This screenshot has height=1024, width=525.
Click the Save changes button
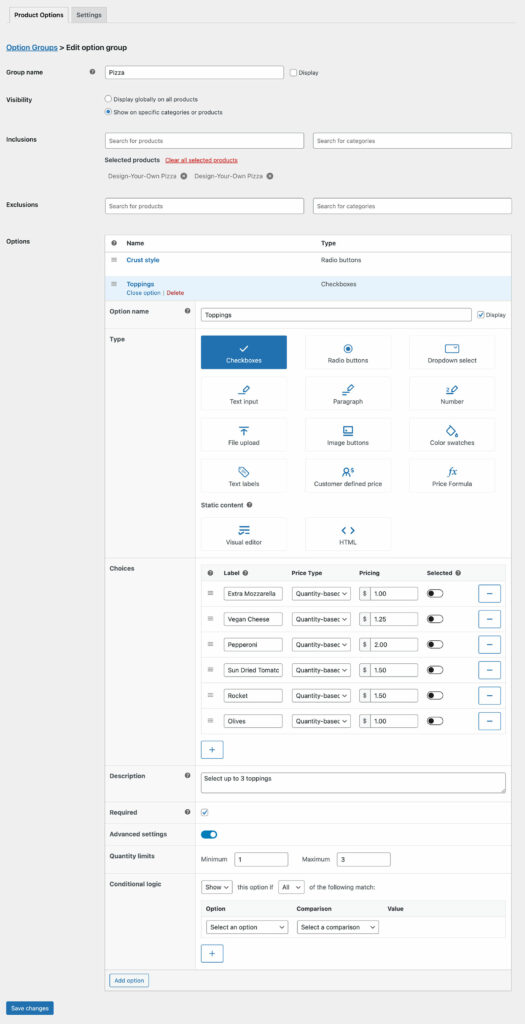pos(30,1008)
